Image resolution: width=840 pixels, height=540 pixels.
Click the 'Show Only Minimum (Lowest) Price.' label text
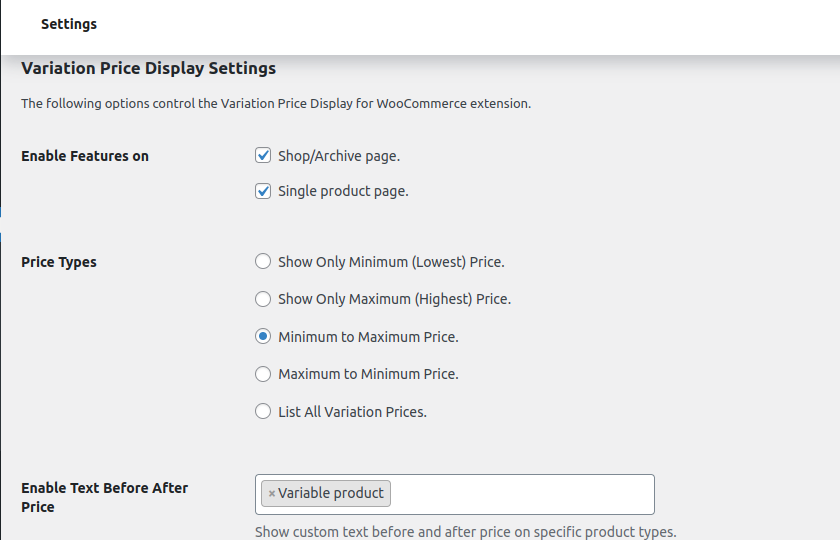[392, 262]
